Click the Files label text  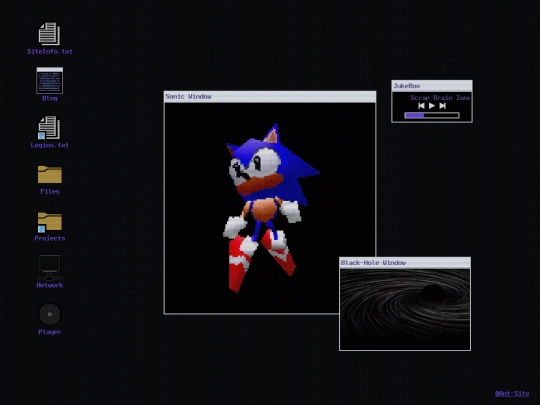pyautogui.click(x=50, y=191)
